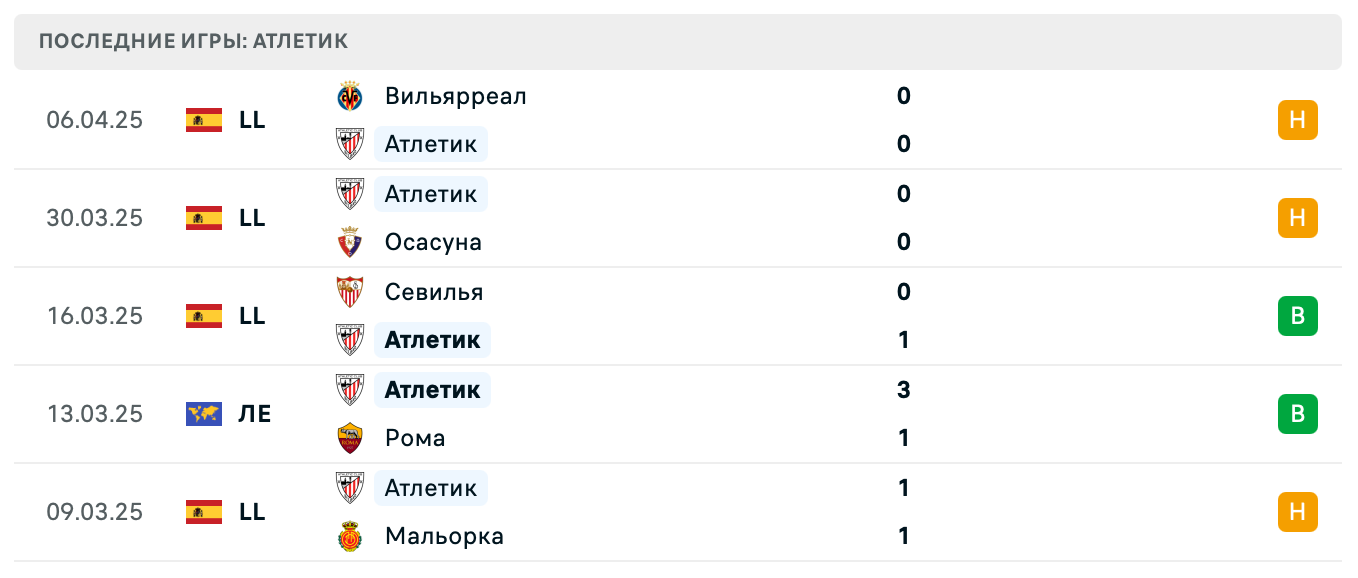Click Spain flag for the 30.03.25 match
The image size is (1358, 578).
pyautogui.click(x=204, y=218)
